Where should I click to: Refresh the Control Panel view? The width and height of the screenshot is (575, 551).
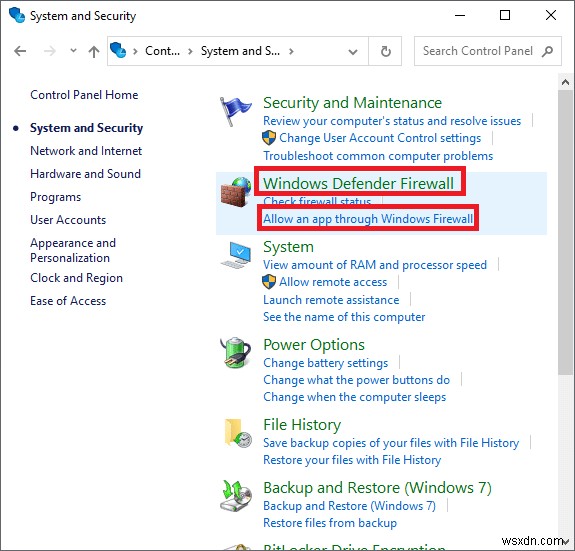[x=385, y=51]
